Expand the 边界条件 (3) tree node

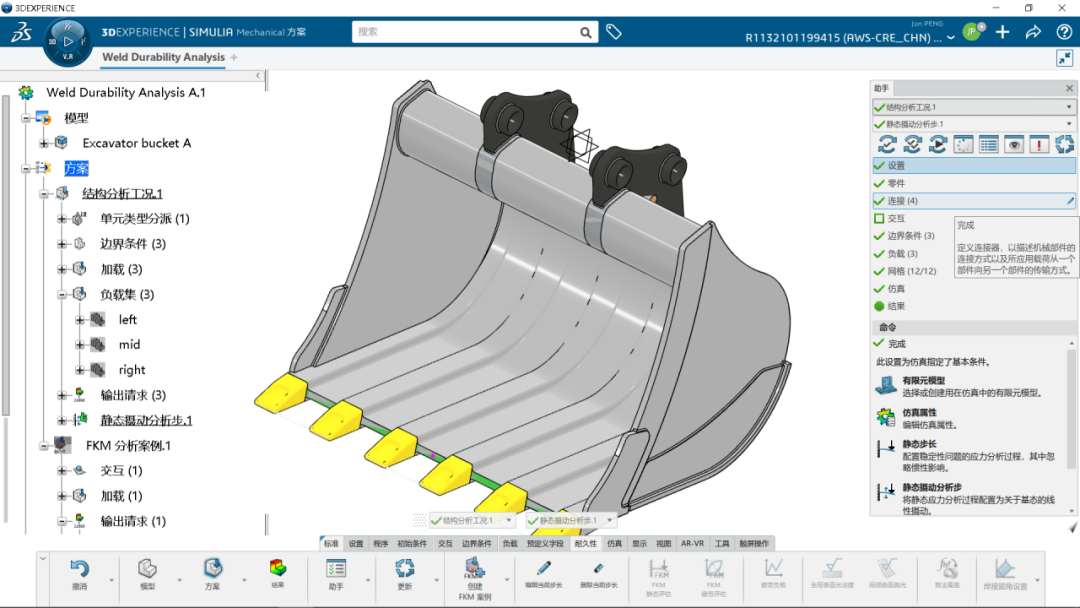[61, 244]
